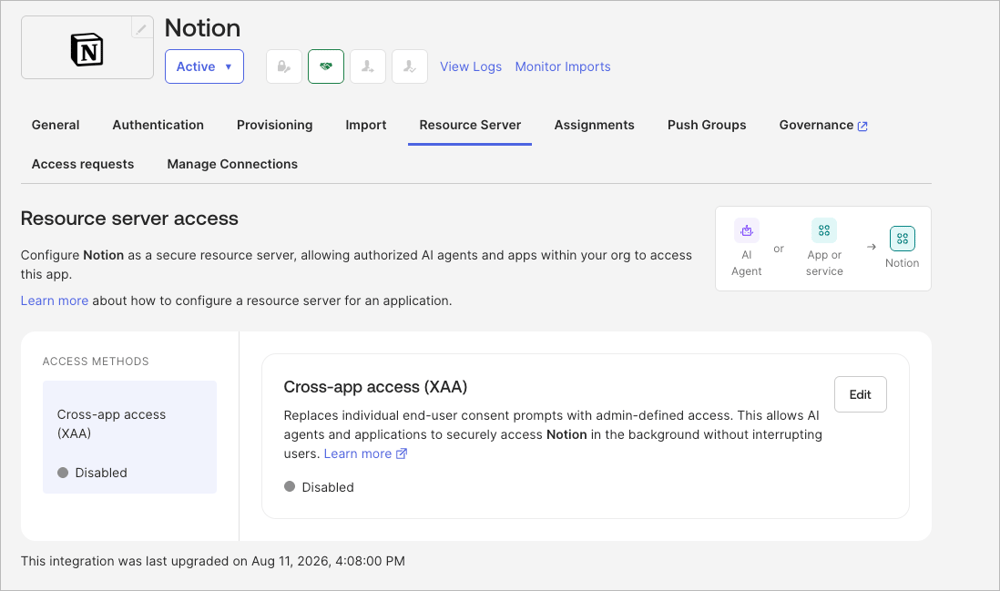
Task: Click the arrow icon in access diagram
Action: pos(871,247)
